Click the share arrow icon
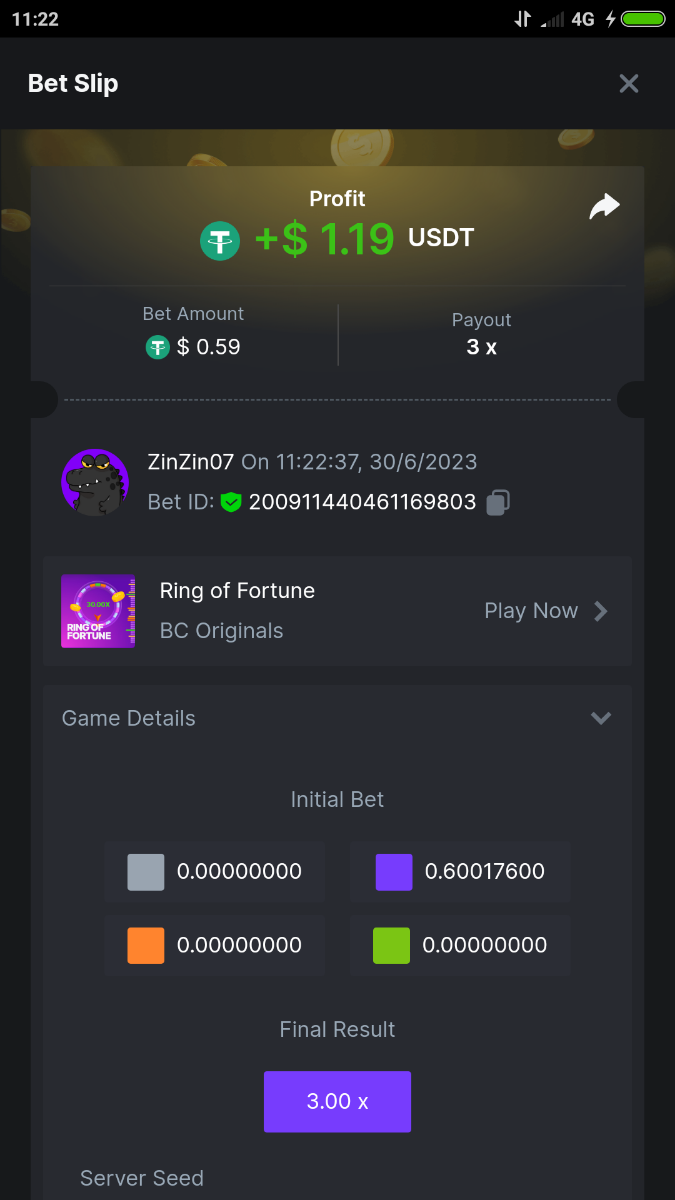Viewport: 675px width, 1200px height. 604,207
